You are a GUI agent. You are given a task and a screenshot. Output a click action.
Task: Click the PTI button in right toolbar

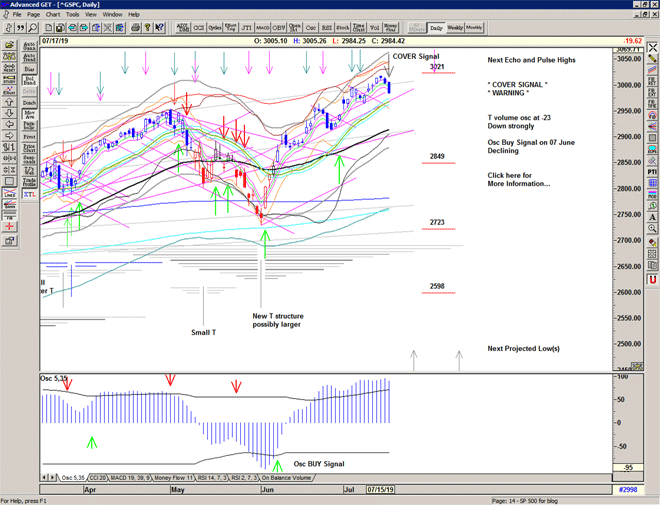tap(652, 172)
